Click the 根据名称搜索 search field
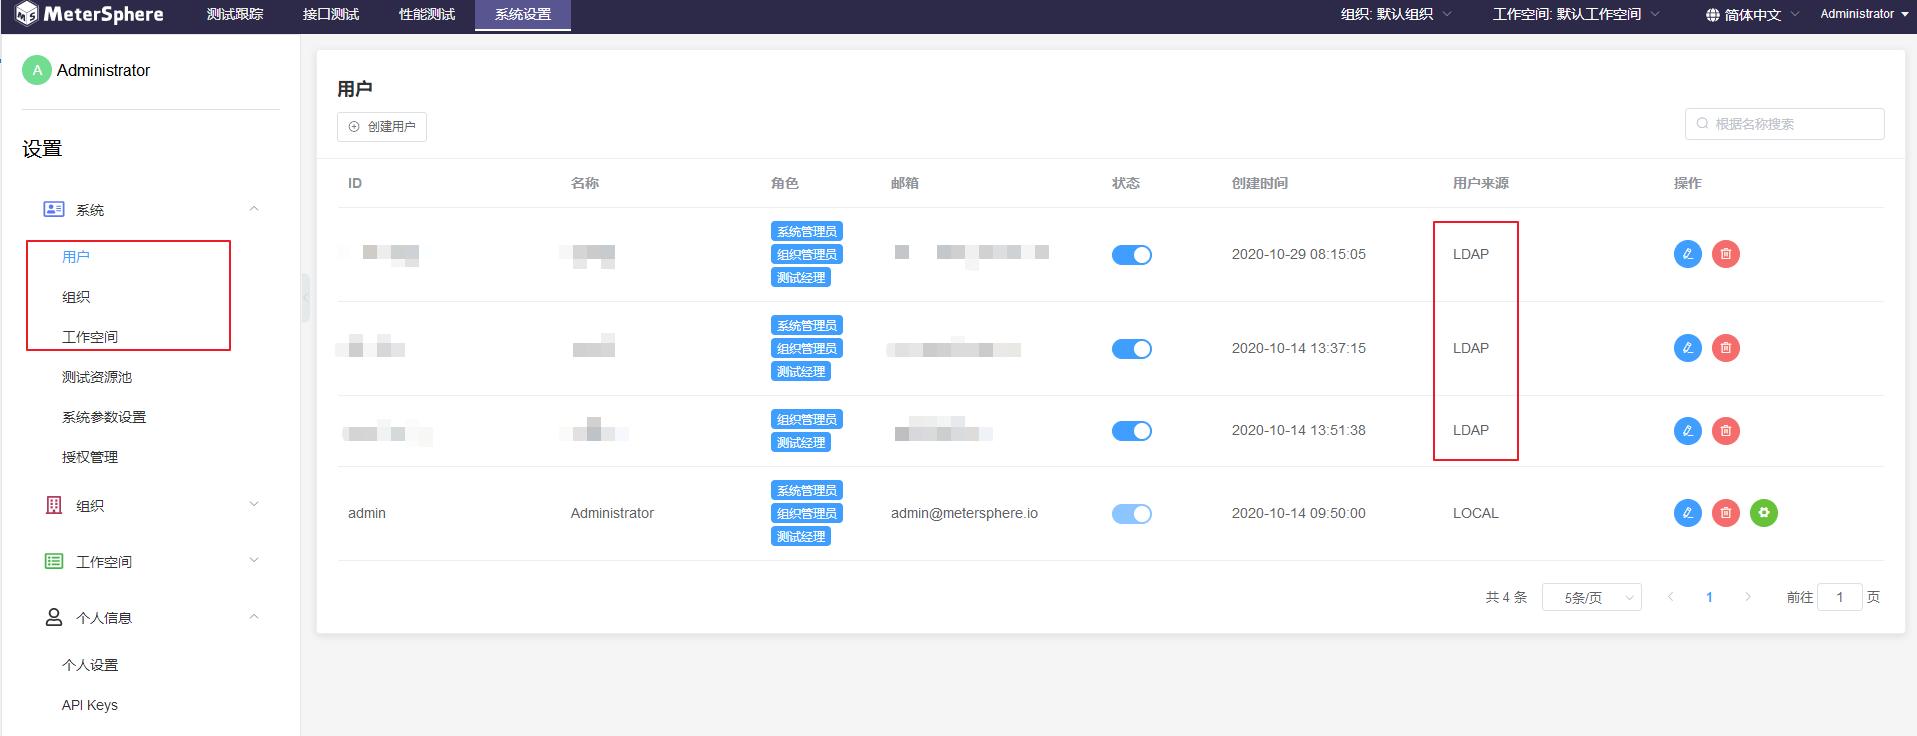Screen dimensions: 1917x736 coord(1784,124)
